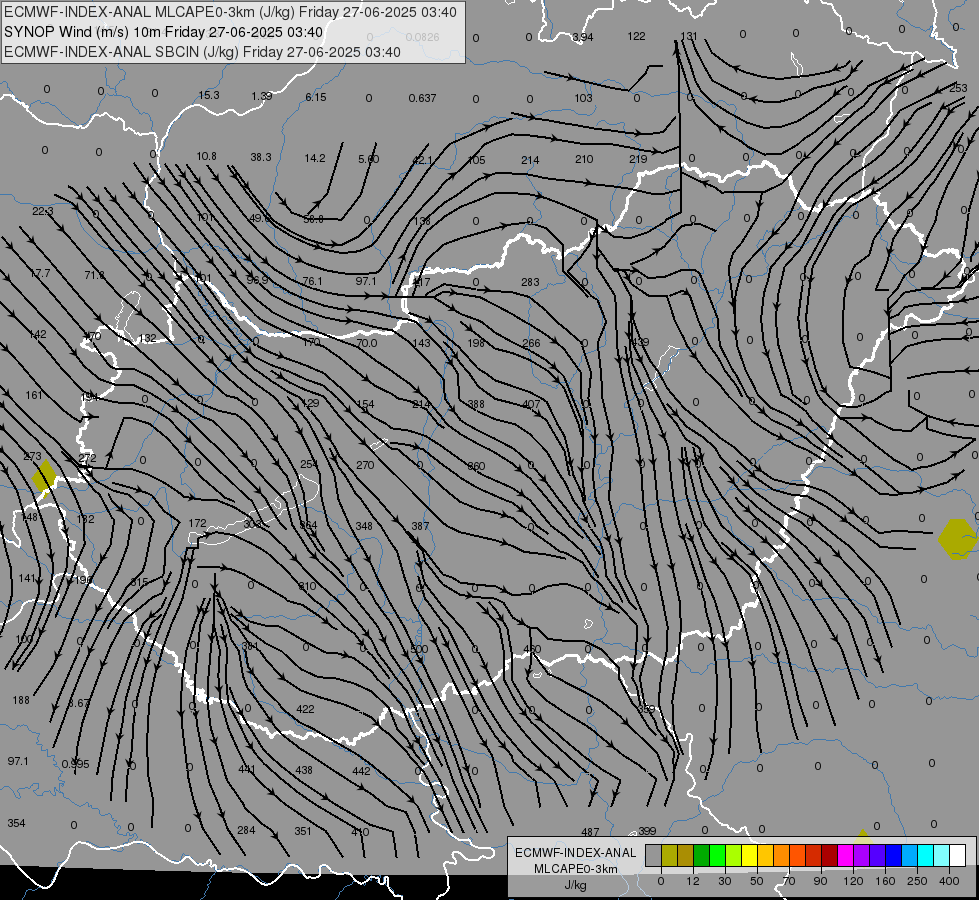The width and height of the screenshot is (979, 900).
Task: Click the 'J/kg' unit label in legend
Action: pos(576,885)
